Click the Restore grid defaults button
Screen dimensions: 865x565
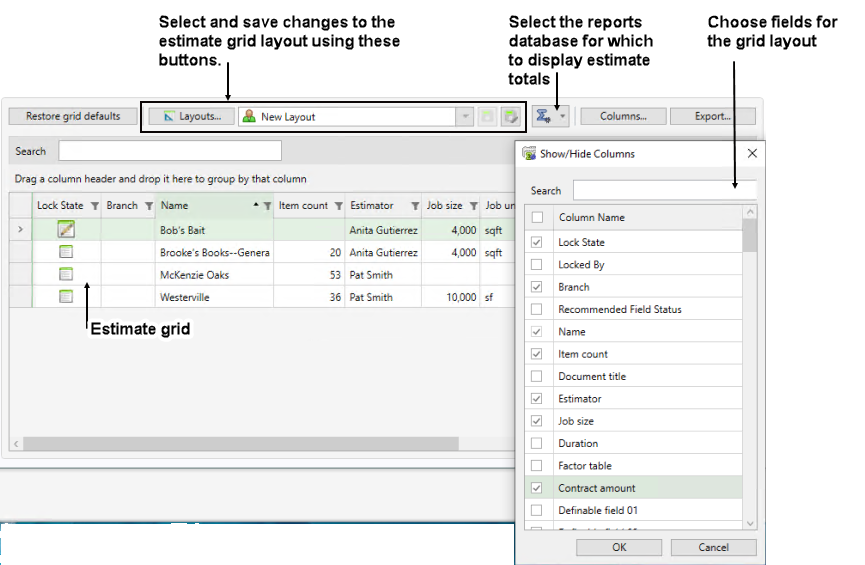(73, 116)
